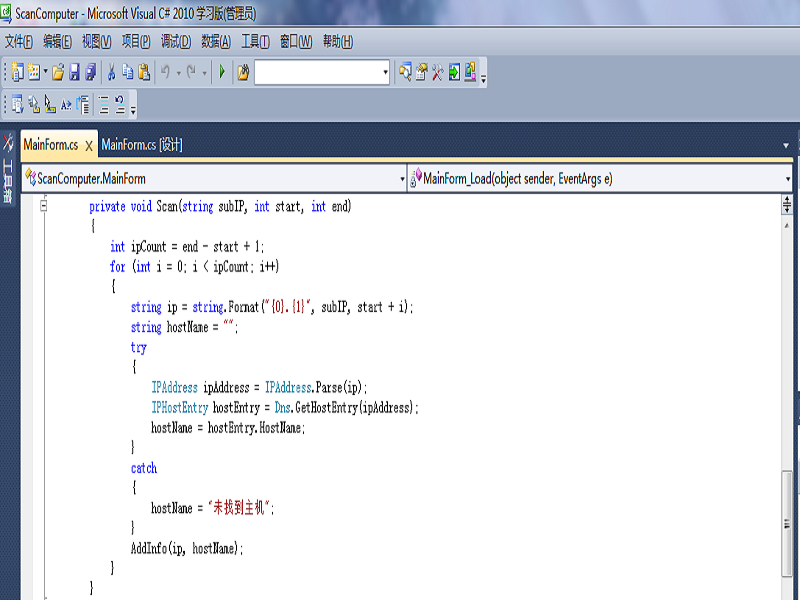Save the file with the floppy icon
The image size is (800, 600).
74,72
